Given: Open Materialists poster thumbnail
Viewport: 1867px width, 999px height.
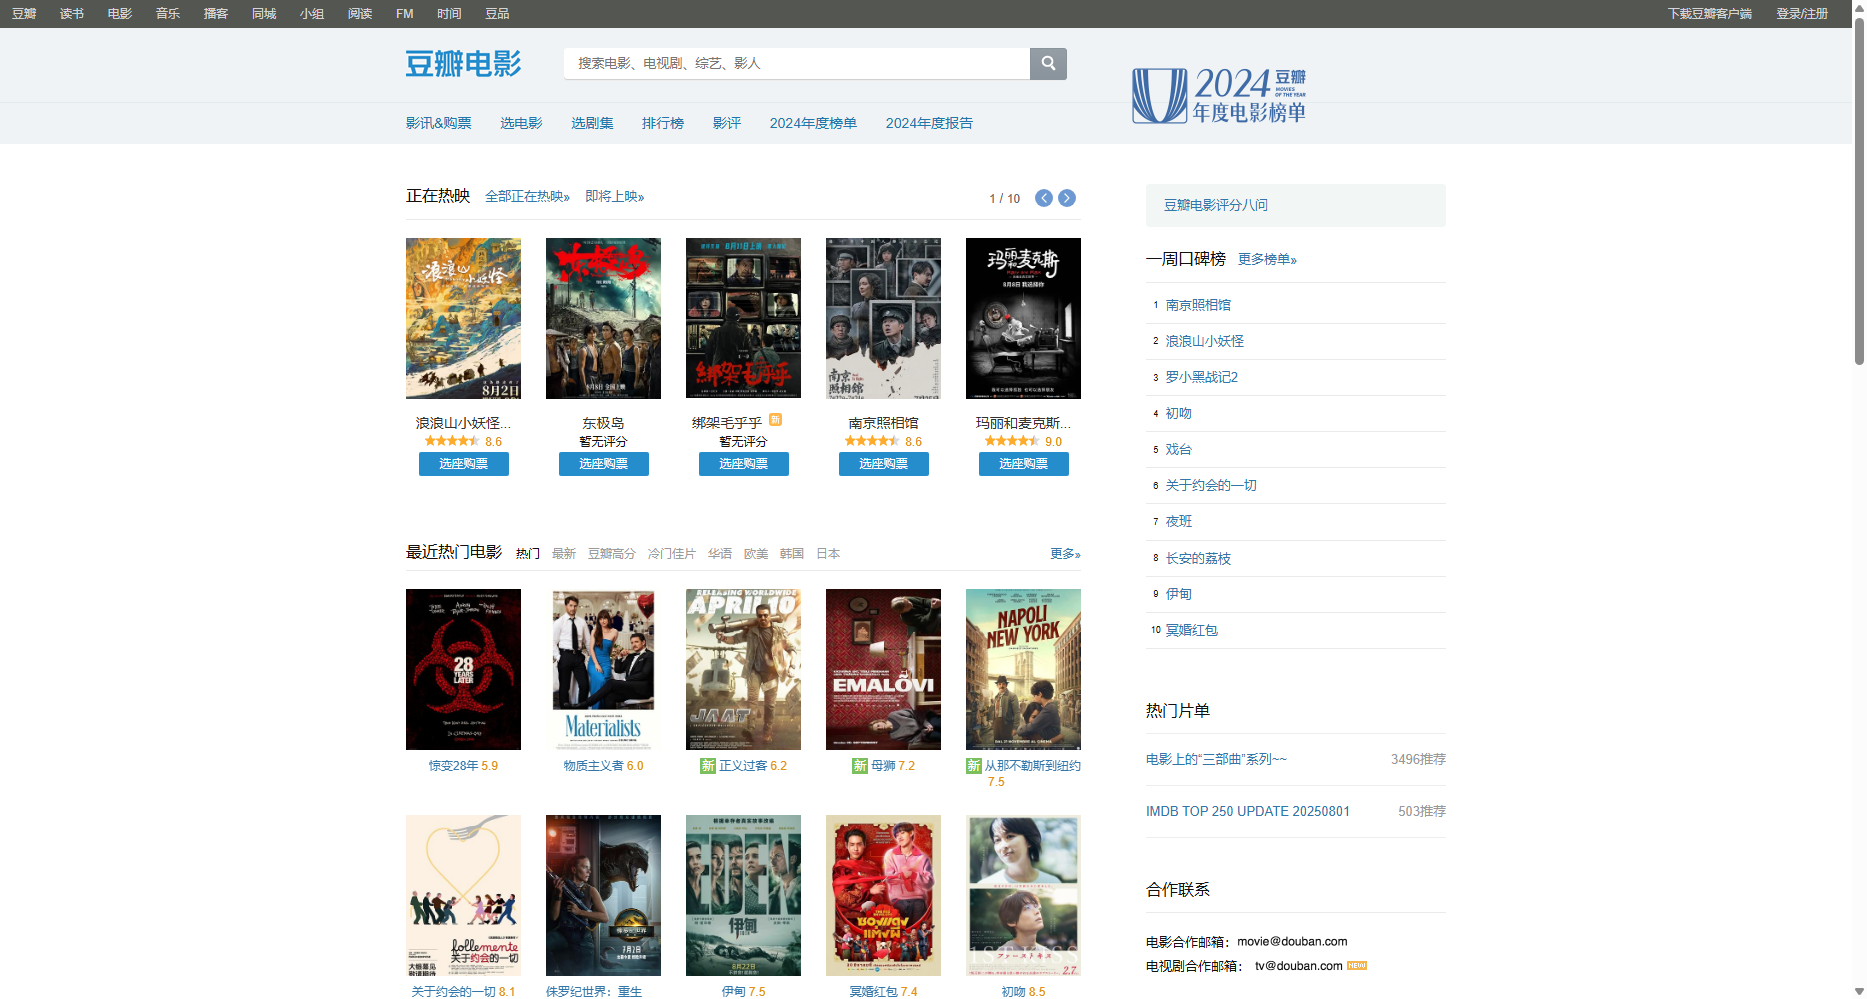Looking at the screenshot, I should [x=603, y=669].
